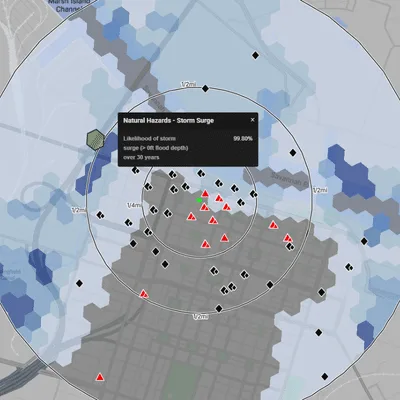The image size is (400, 400).
Task: Select the northernmost black diamond marker
Action: [255, 55]
